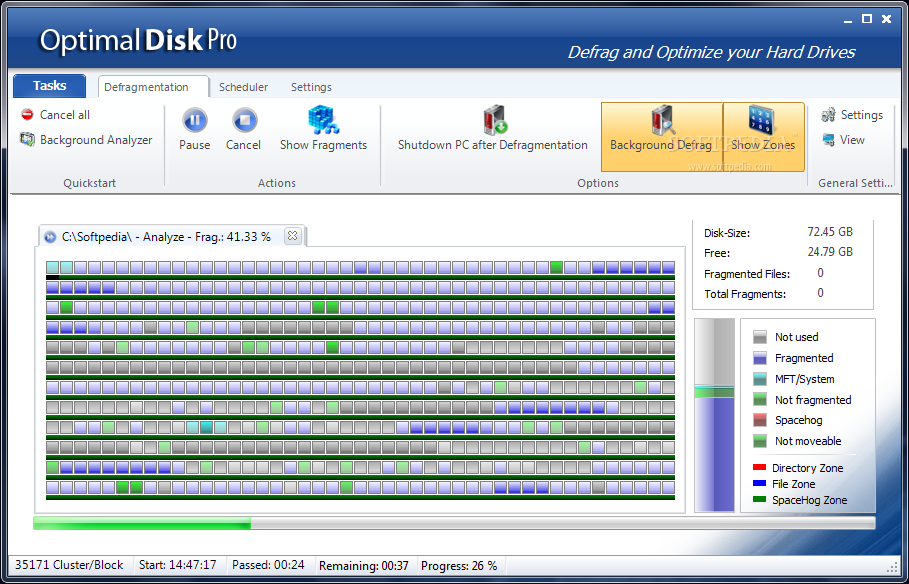This screenshot has width=909, height=584.
Task: Click the Fragmented Files label
Action: [x=747, y=274]
